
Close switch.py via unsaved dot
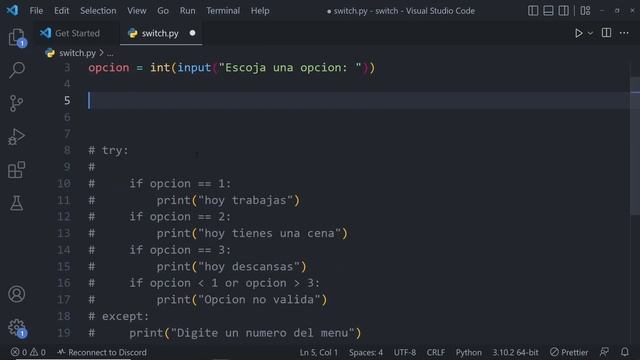coord(192,33)
